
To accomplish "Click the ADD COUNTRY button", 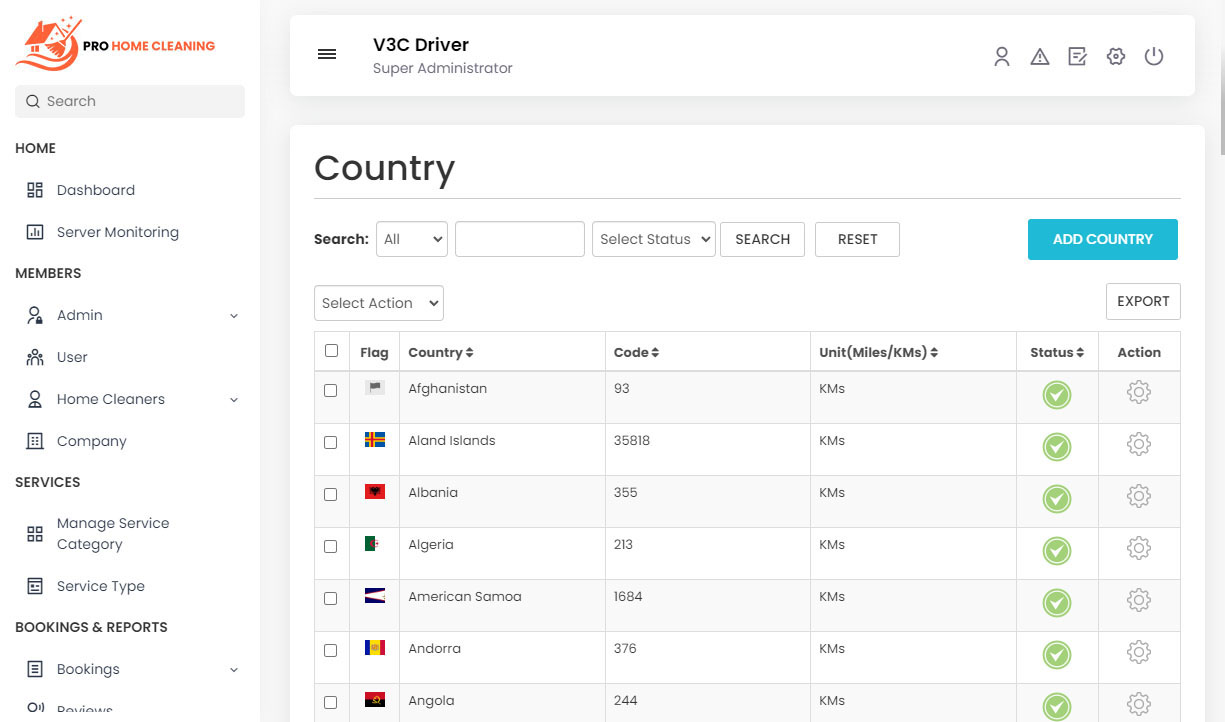I will click(1102, 240).
